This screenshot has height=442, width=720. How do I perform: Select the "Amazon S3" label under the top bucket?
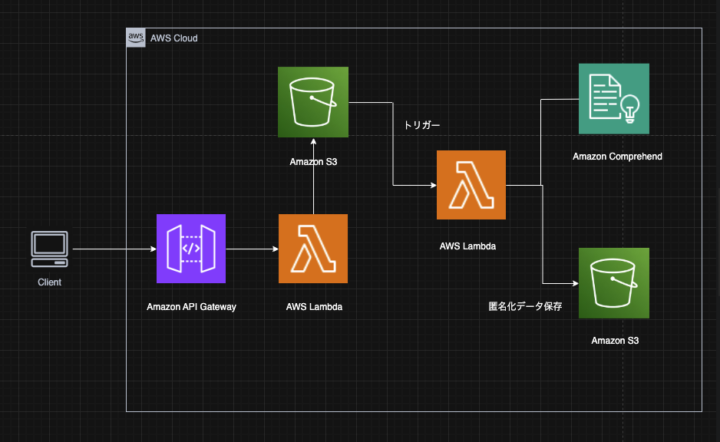click(x=313, y=161)
